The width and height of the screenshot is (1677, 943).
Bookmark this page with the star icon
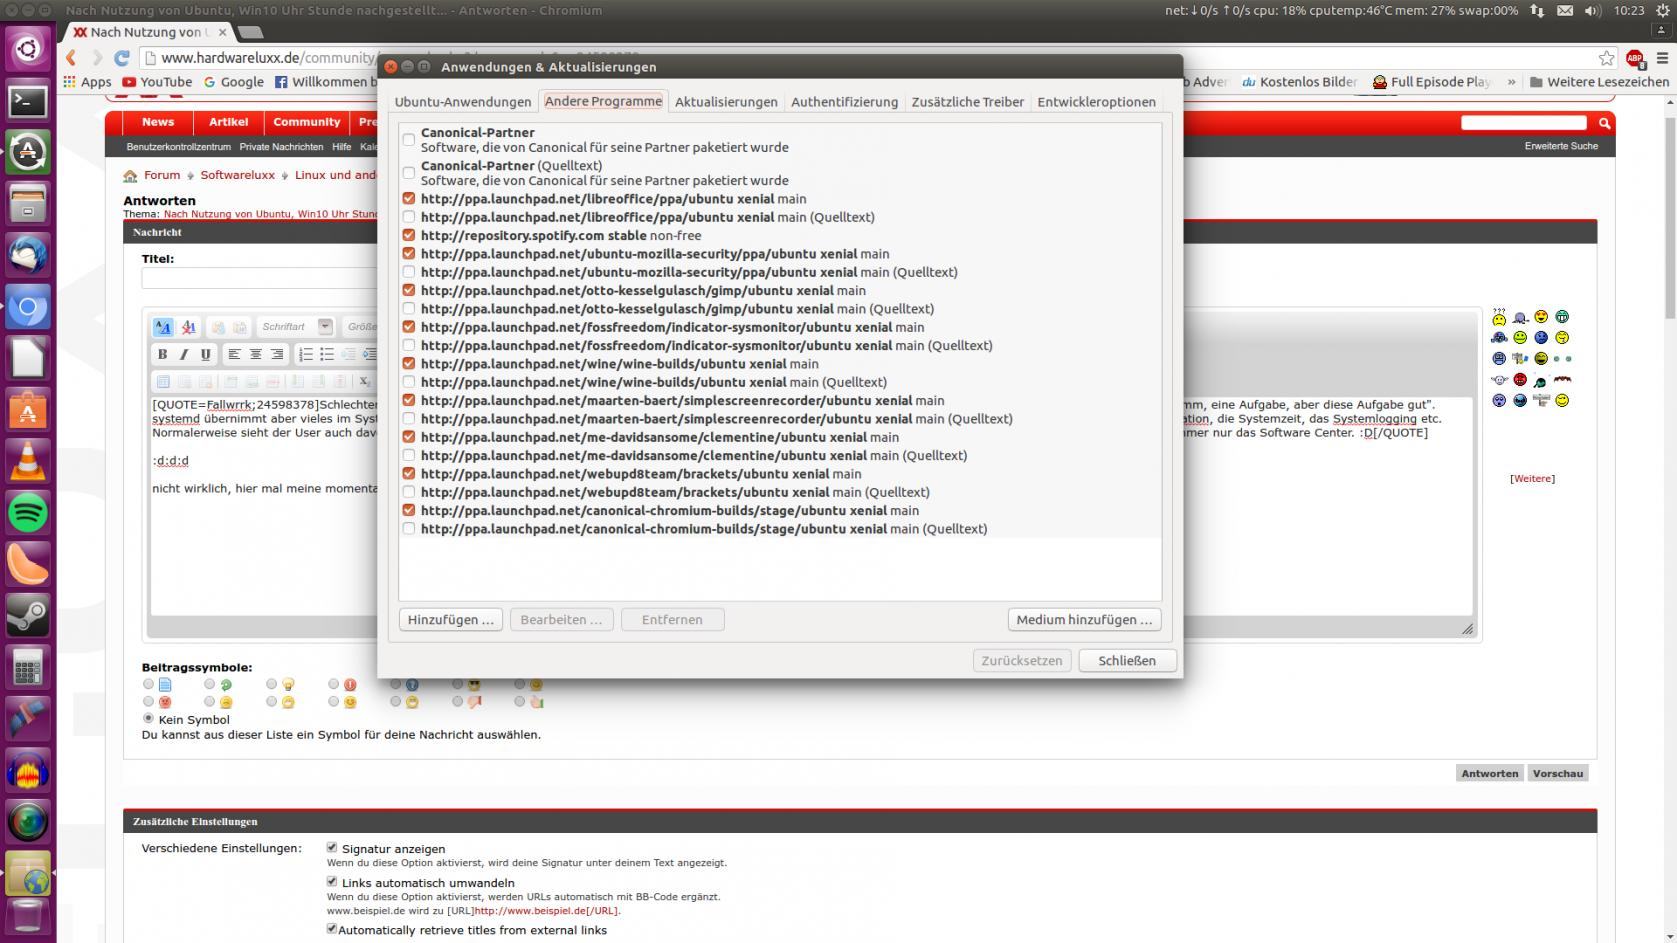[1606, 58]
